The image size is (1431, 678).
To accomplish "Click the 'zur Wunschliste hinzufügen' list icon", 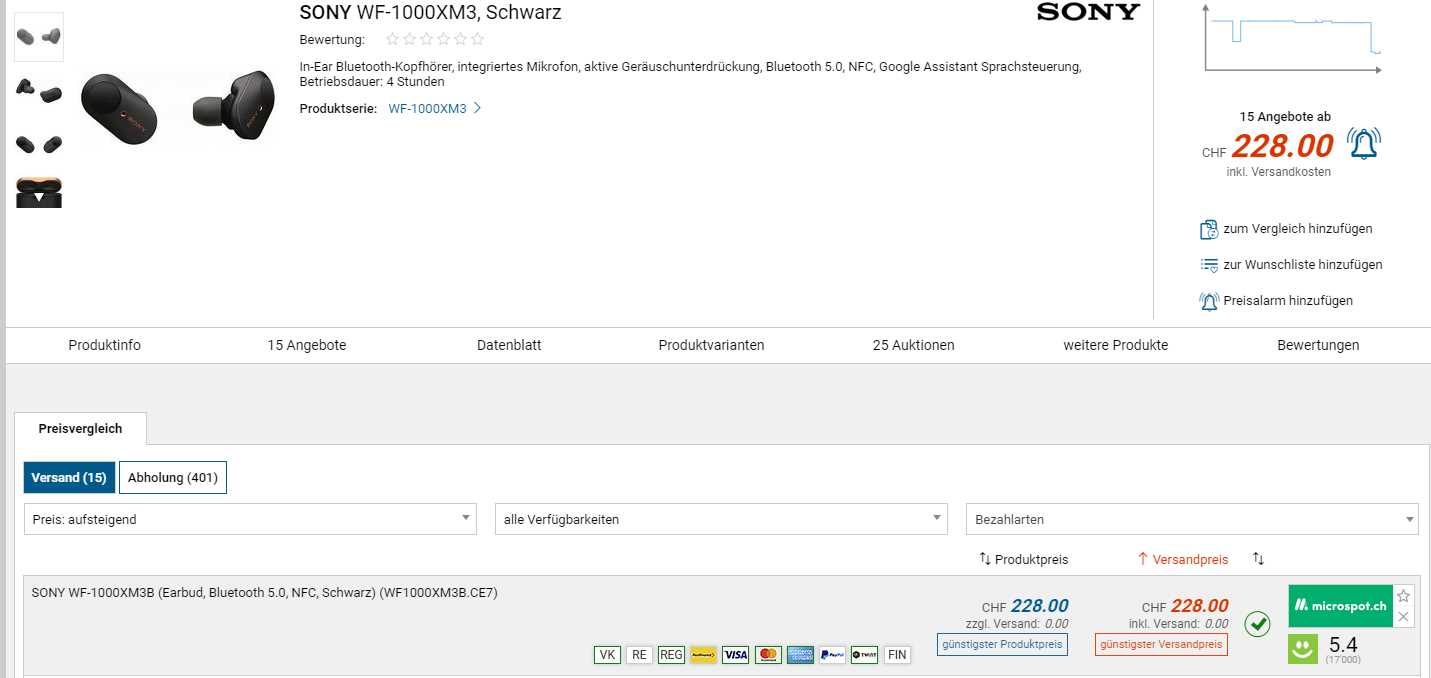I will tap(1208, 265).
